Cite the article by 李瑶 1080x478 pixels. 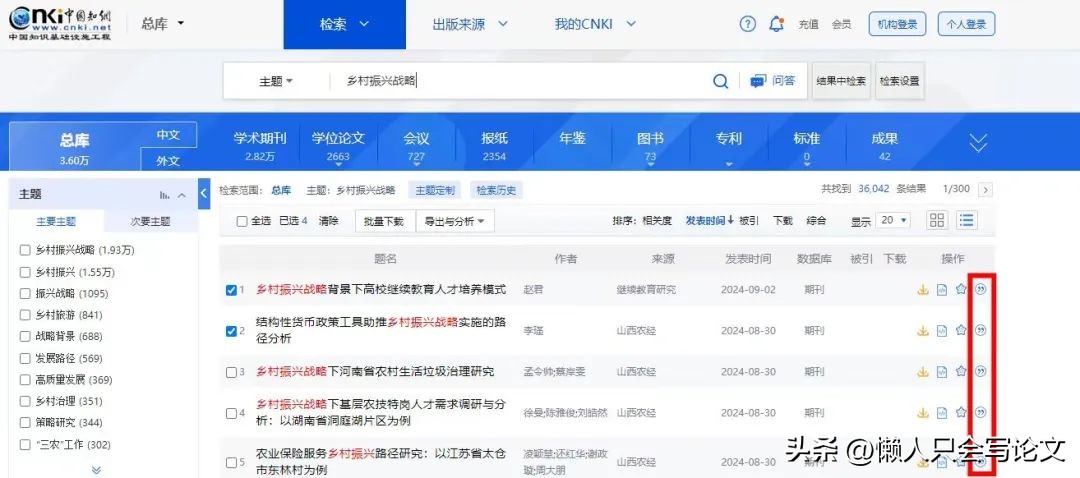click(981, 331)
